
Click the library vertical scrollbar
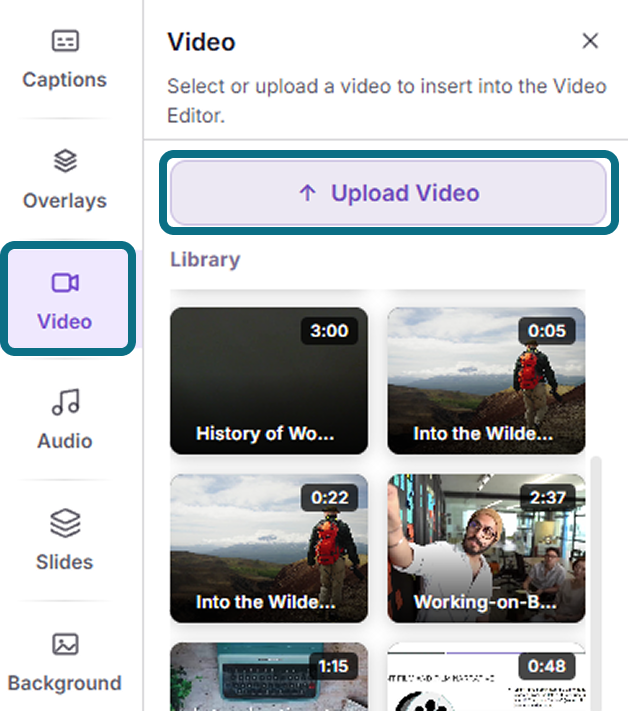click(x=596, y=584)
